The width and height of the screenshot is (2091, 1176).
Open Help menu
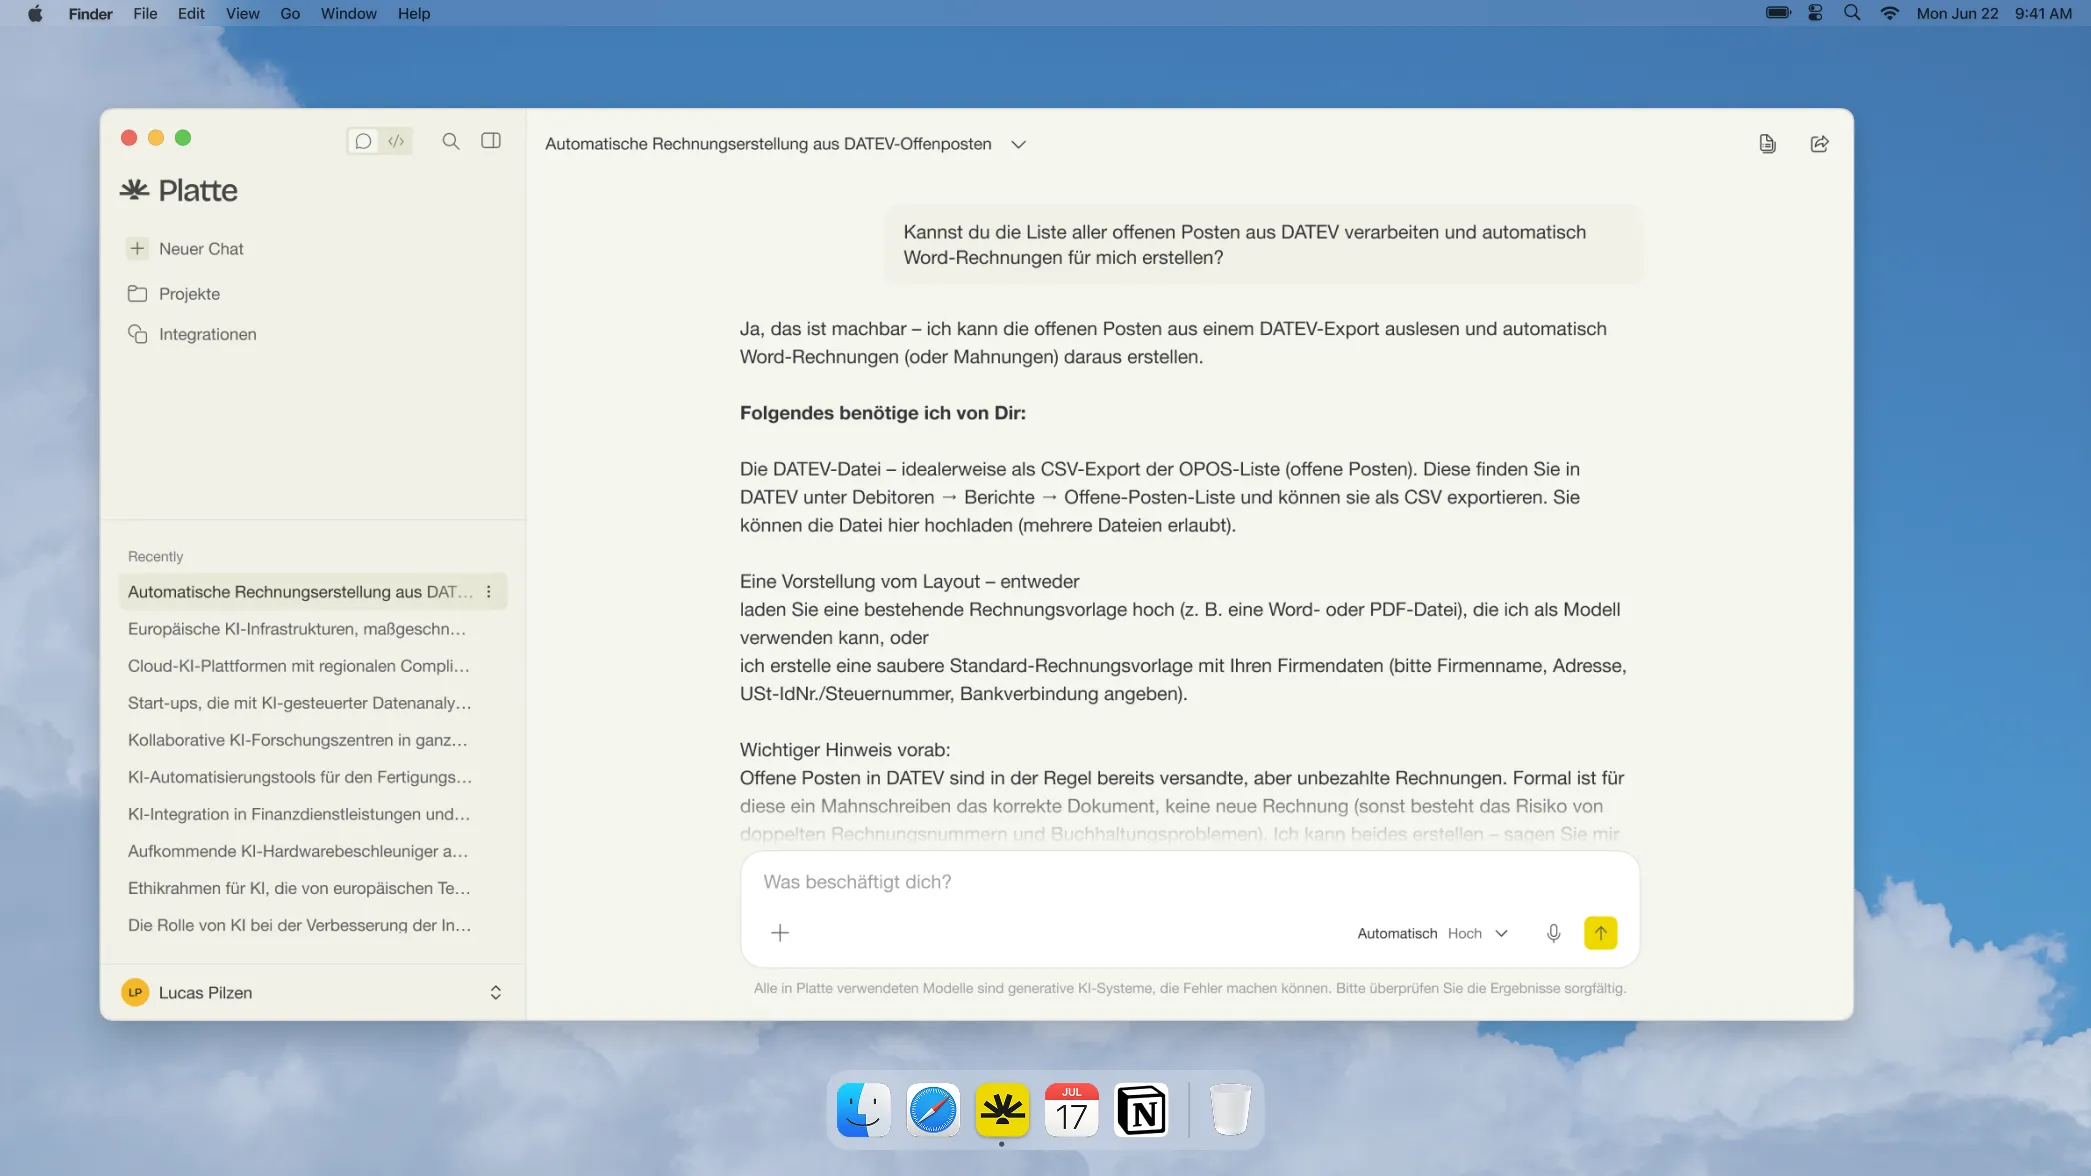tap(414, 13)
